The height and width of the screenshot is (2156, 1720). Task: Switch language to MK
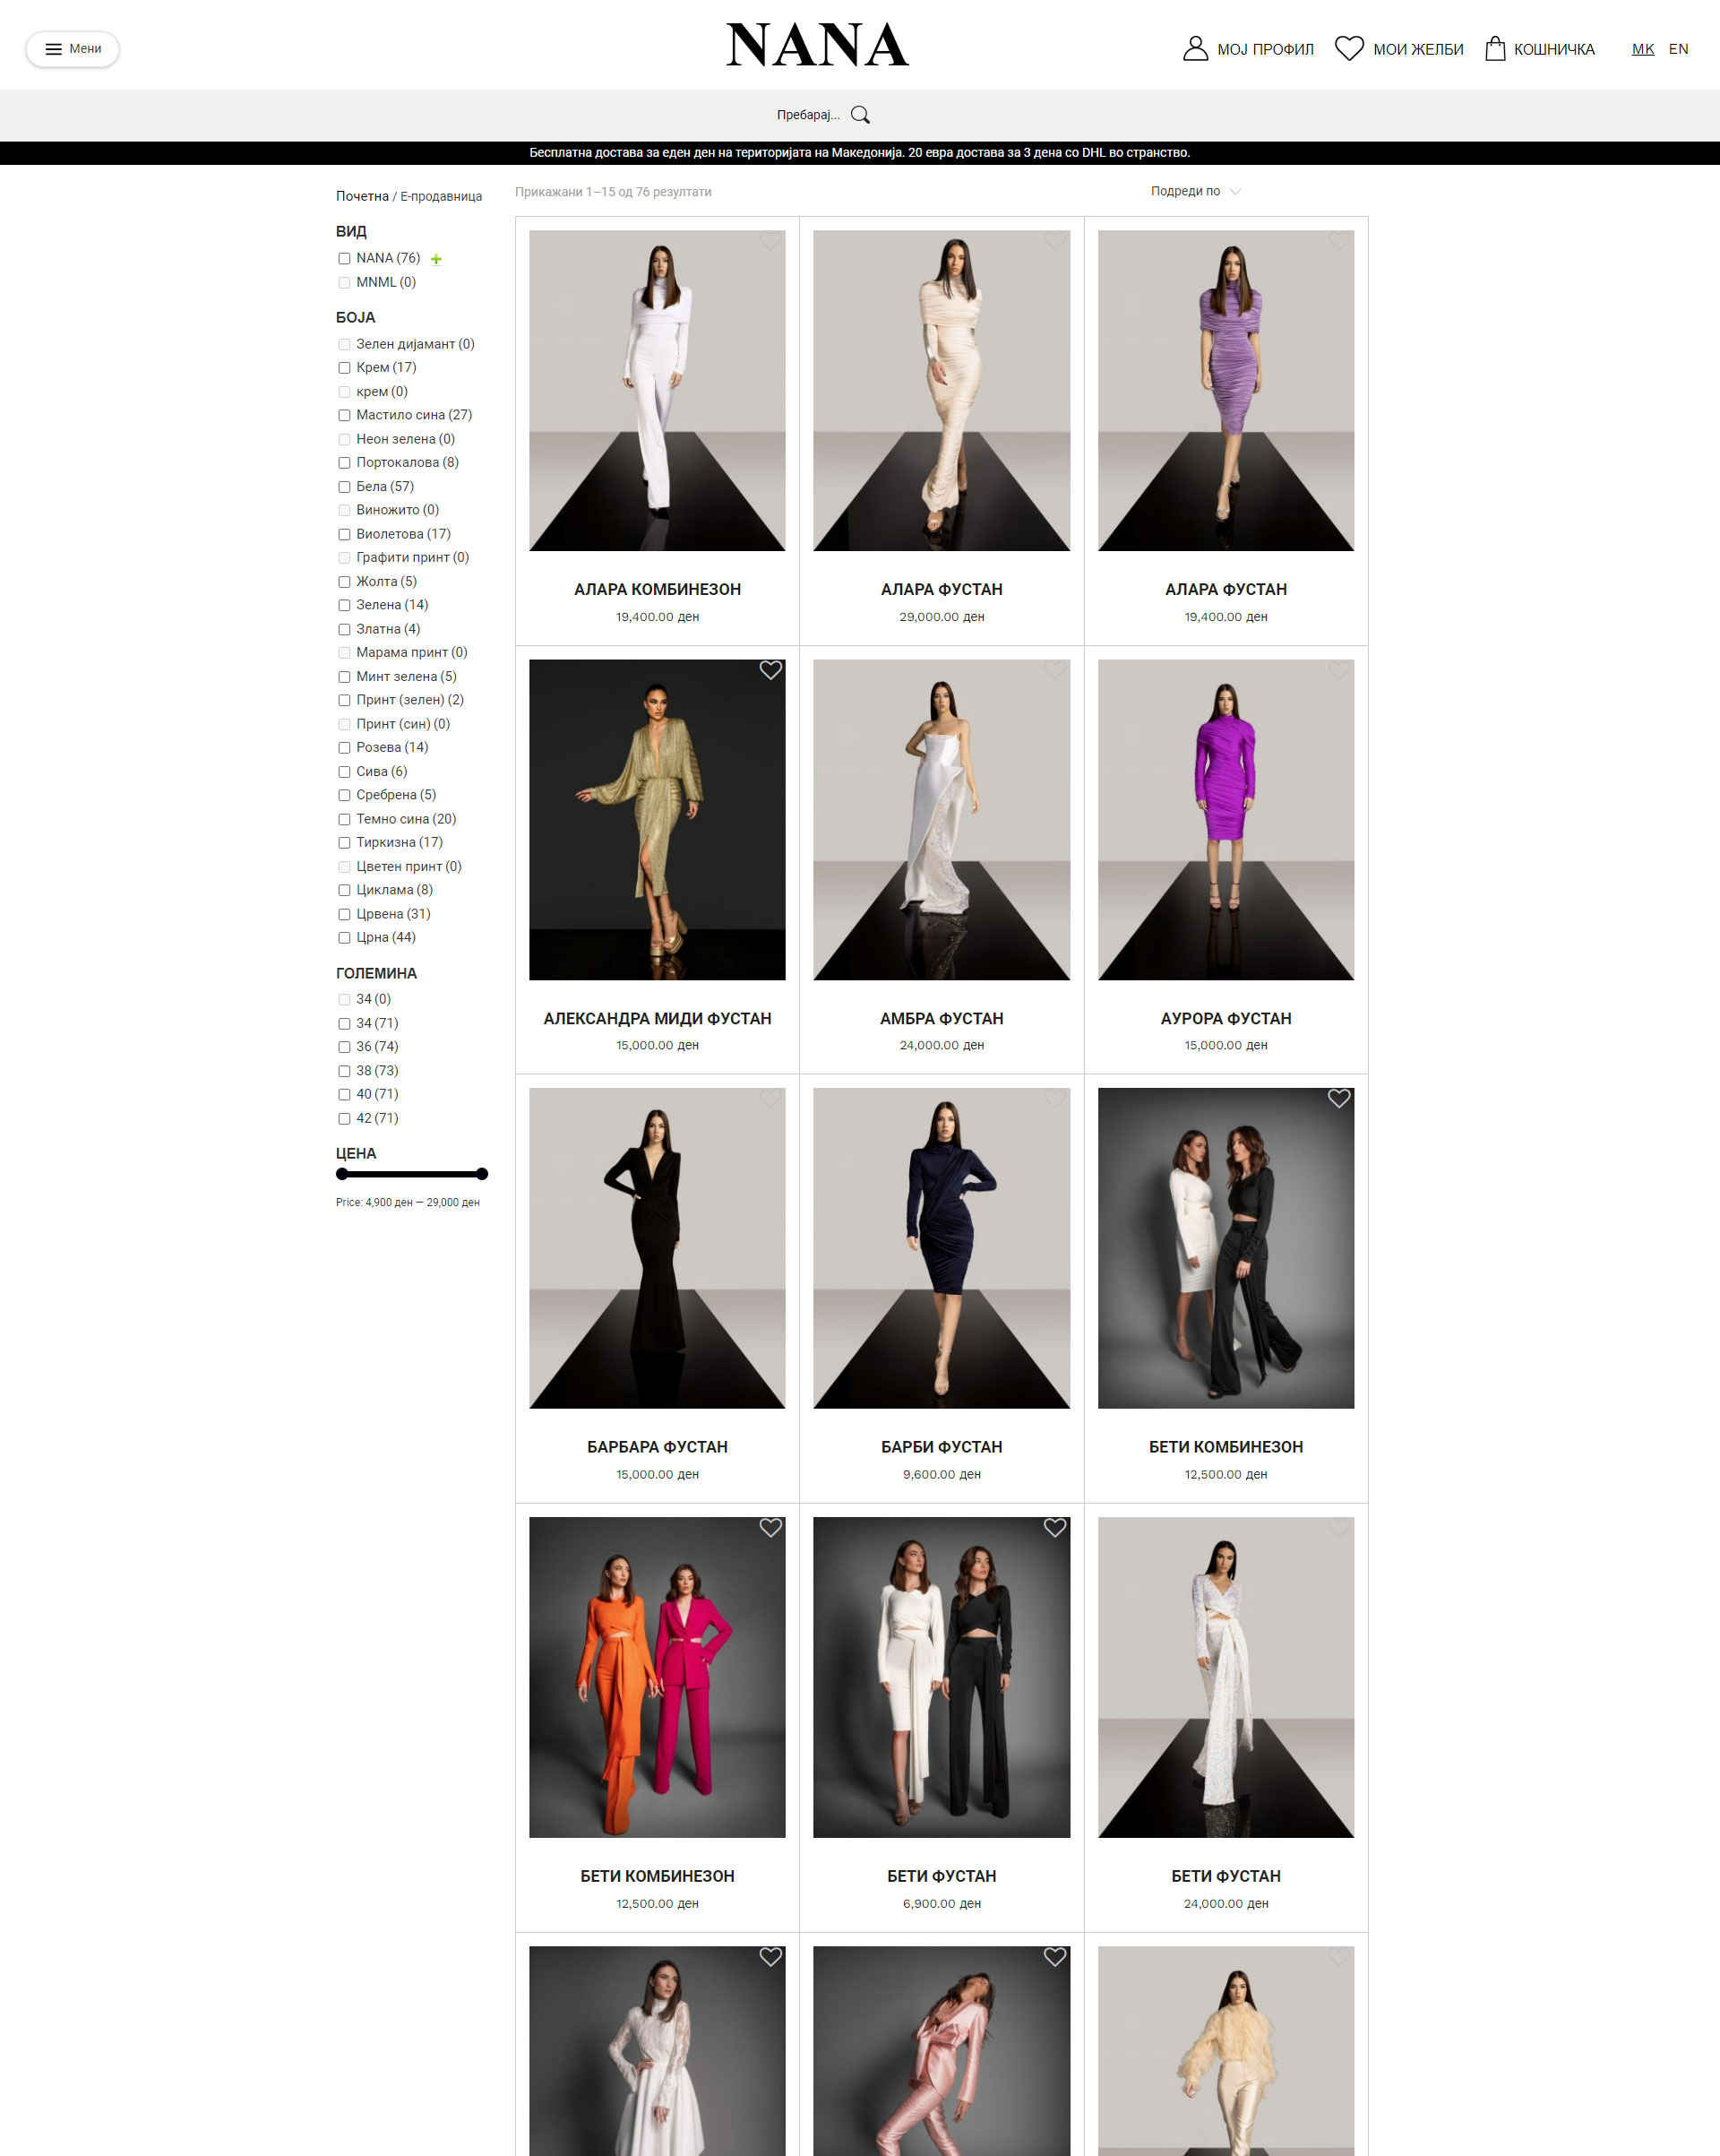coord(1643,49)
